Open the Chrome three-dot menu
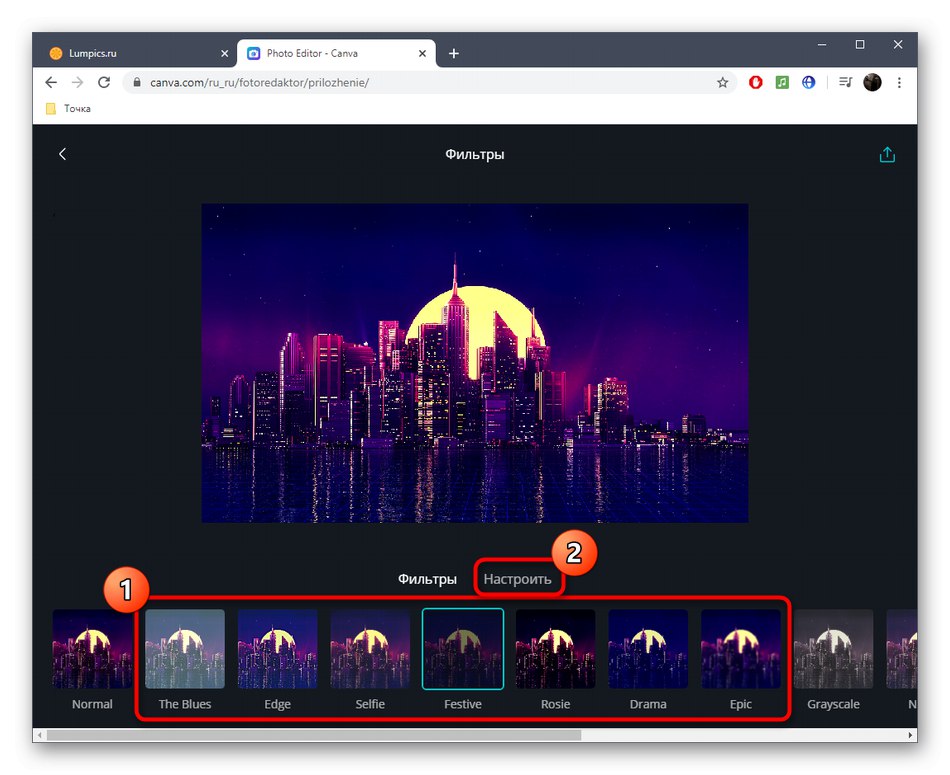The height and width of the screenshot is (775, 950). click(899, 82)
